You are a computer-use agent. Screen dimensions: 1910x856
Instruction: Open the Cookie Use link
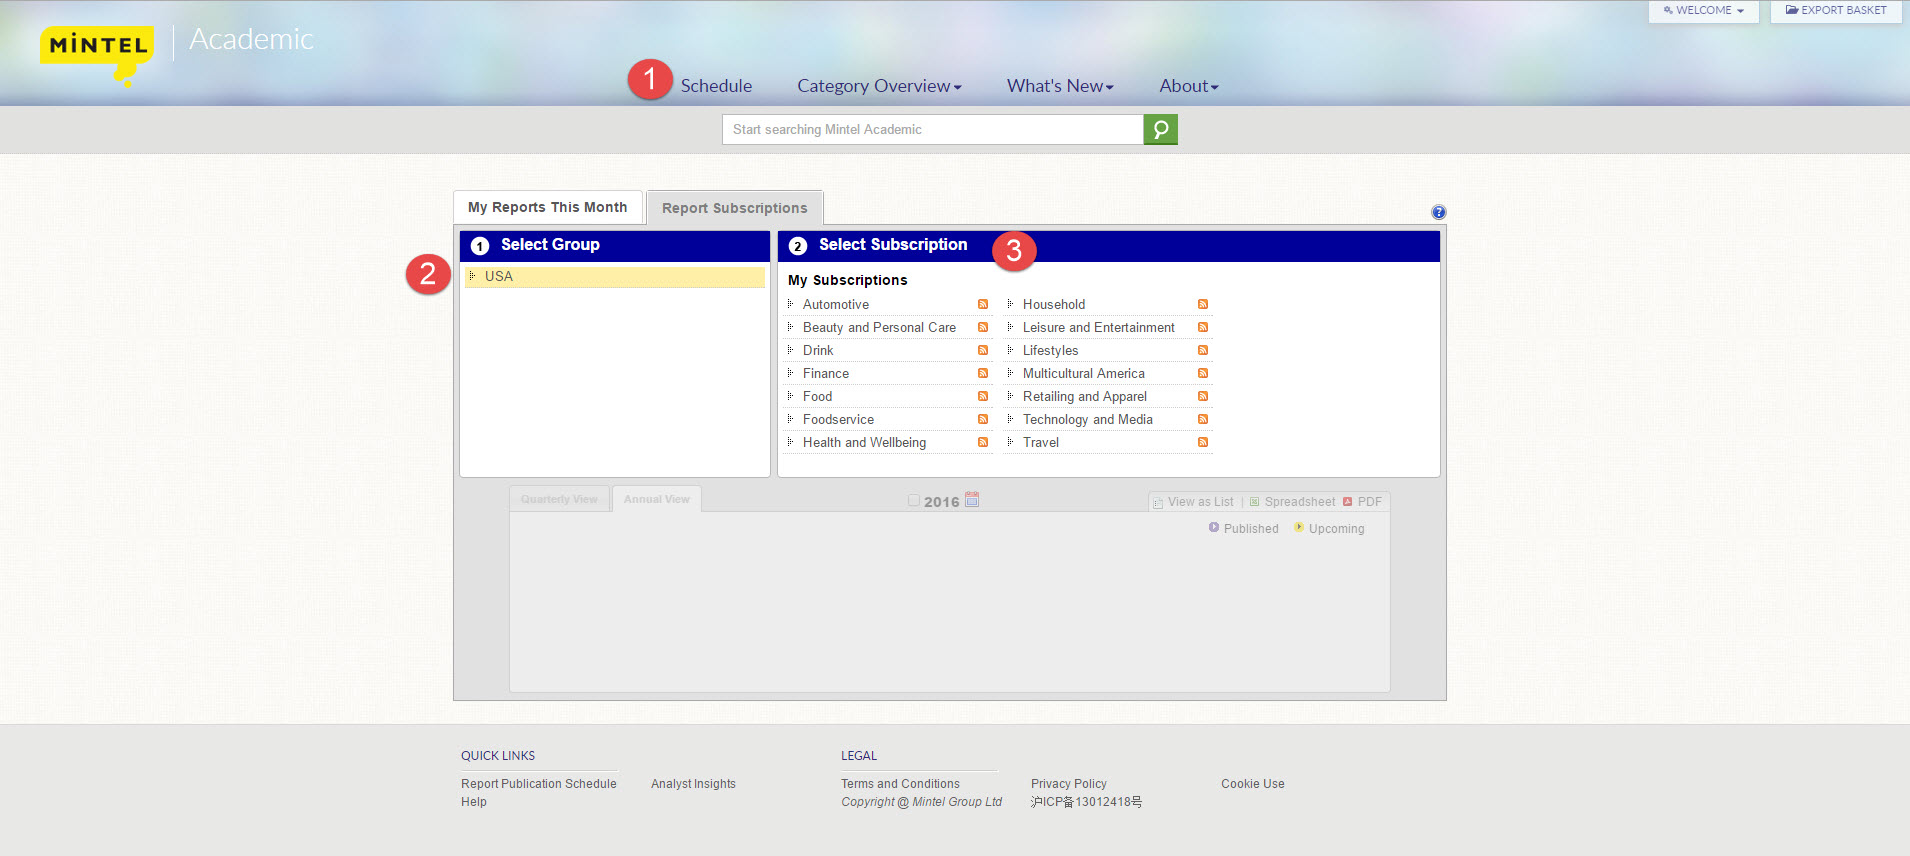1253,784
